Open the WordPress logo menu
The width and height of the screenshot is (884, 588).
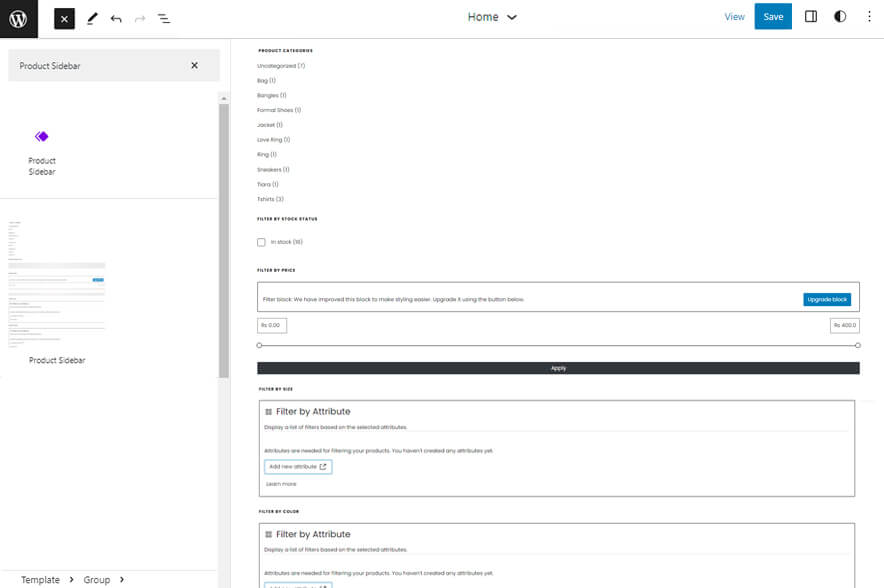pyautogui.click(x=18, y=17)
